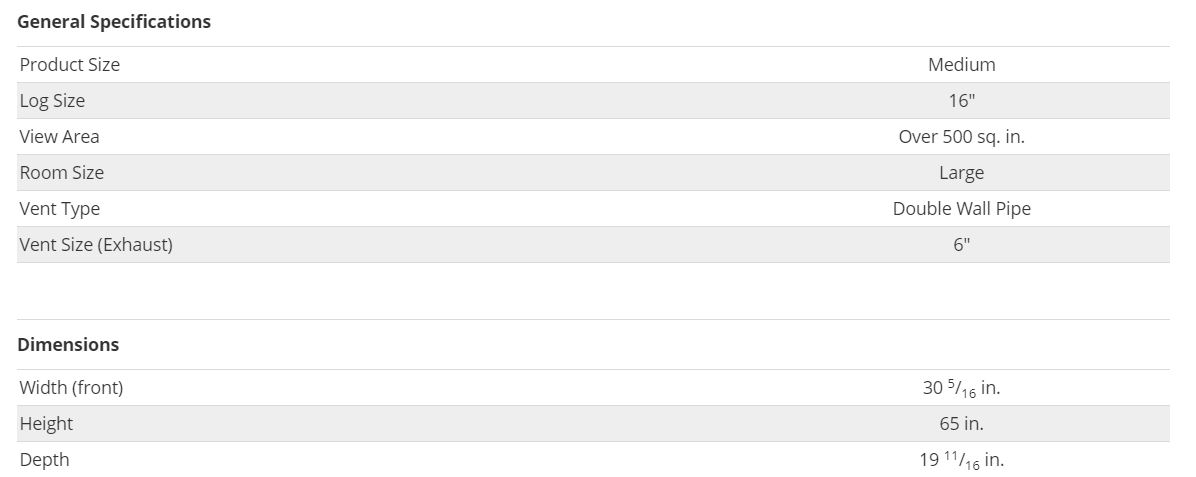Click the 30 5/16 in. width value
The width and height of the screenshot is (1196, 477).
coord(961,388)
